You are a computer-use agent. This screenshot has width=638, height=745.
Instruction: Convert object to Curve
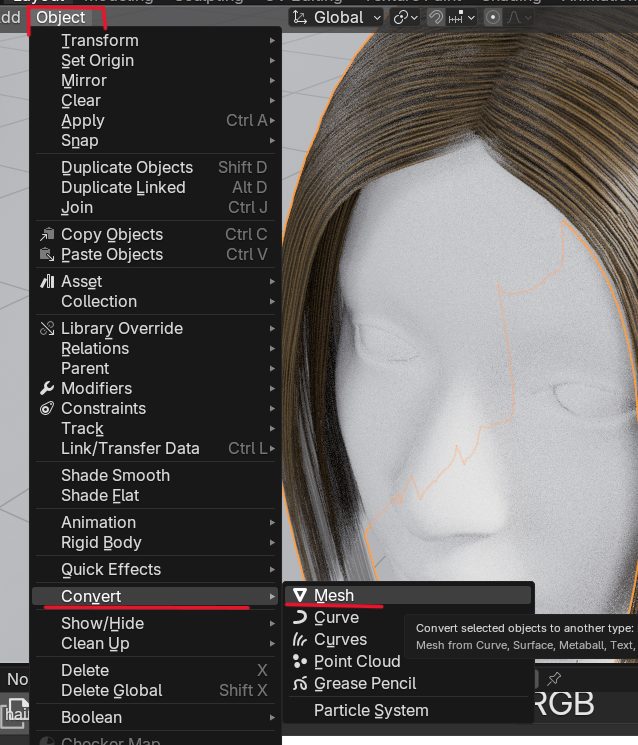point(336,618)
